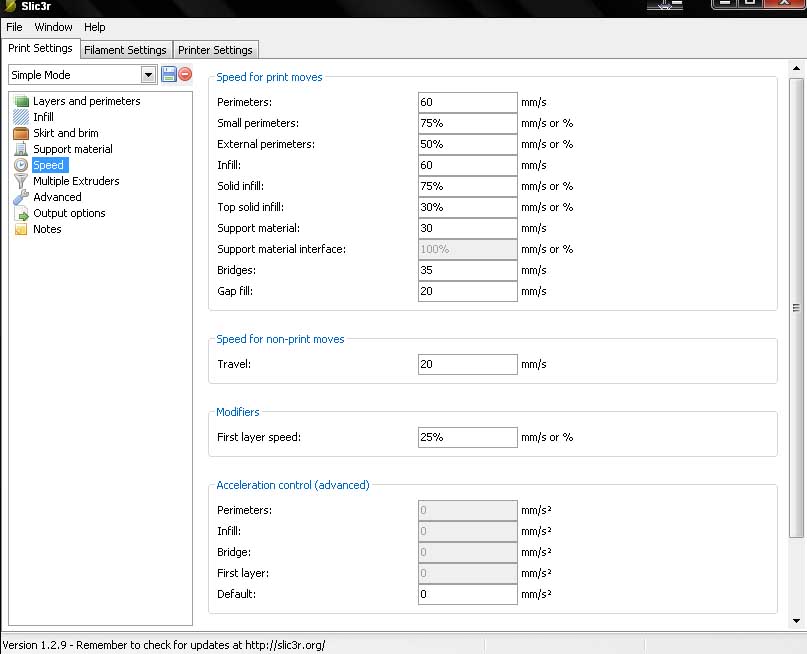Click the Top solid infill field
Image resolution: width=807 pixels, height=654 pixels.
pos(467,207)
